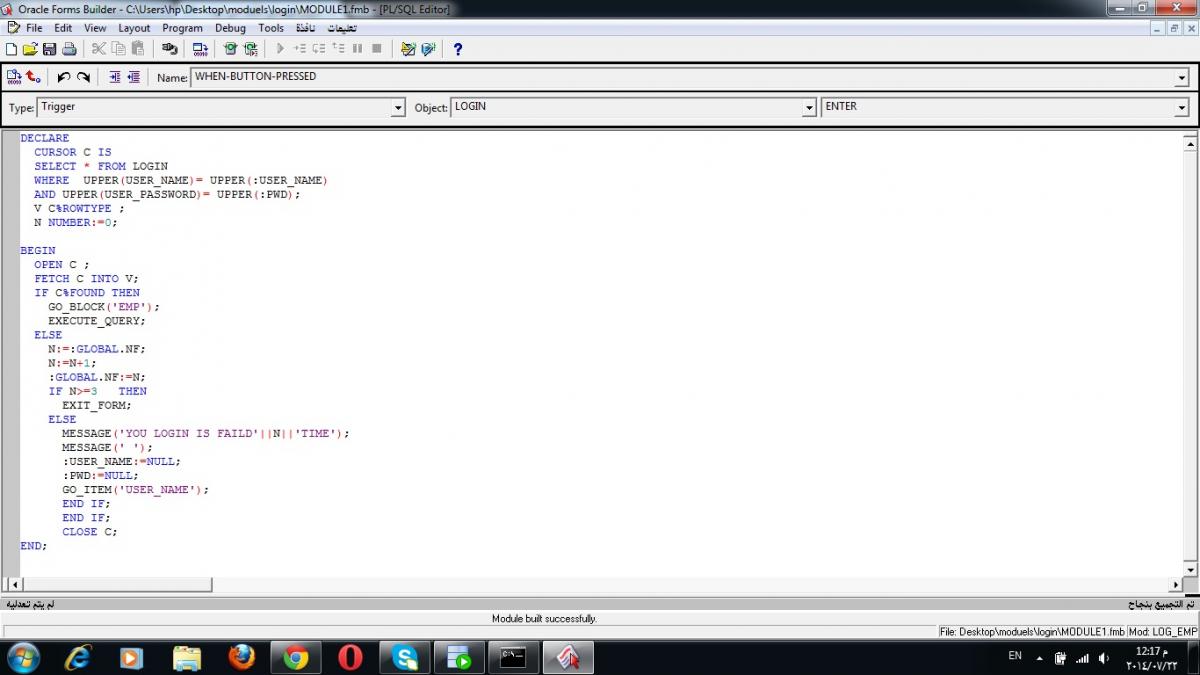Open the Type dropdown showing Trigger
The width and height of the screenshot is (1200, 675).
click(x=397, y=108)
